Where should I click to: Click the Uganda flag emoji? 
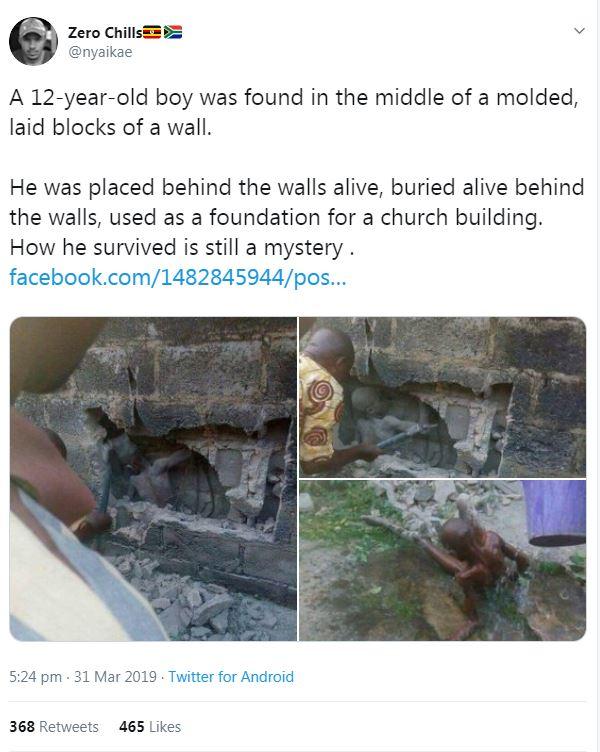click(152, 32)
